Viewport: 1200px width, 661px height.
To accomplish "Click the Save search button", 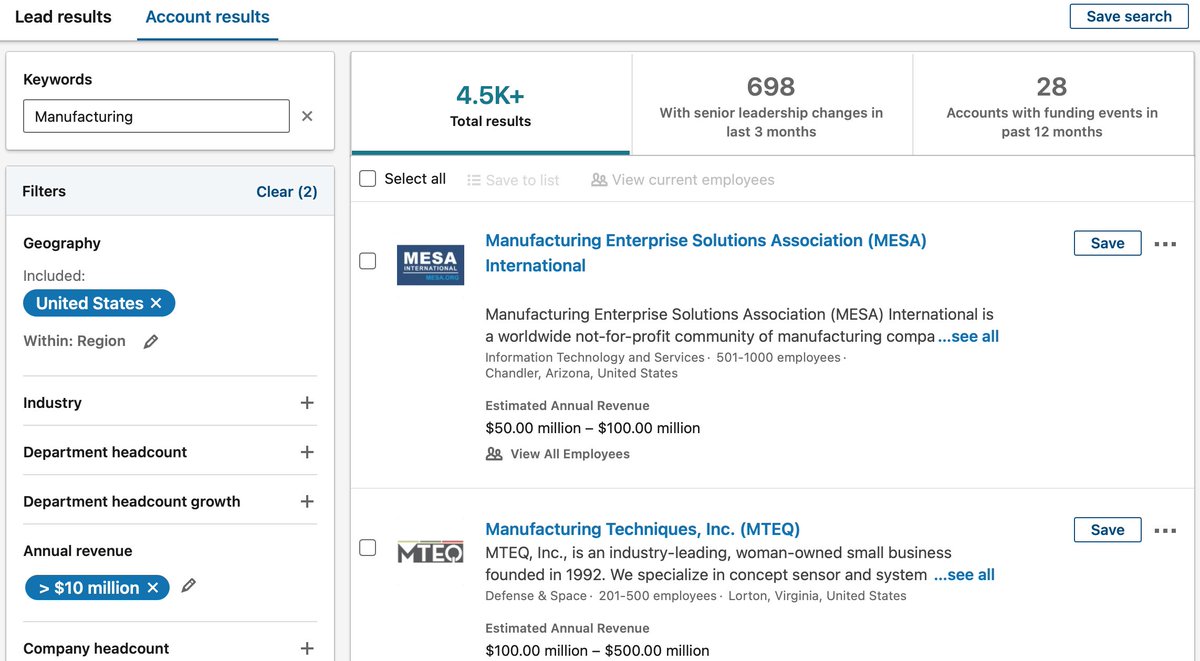I will [1129, 16].
